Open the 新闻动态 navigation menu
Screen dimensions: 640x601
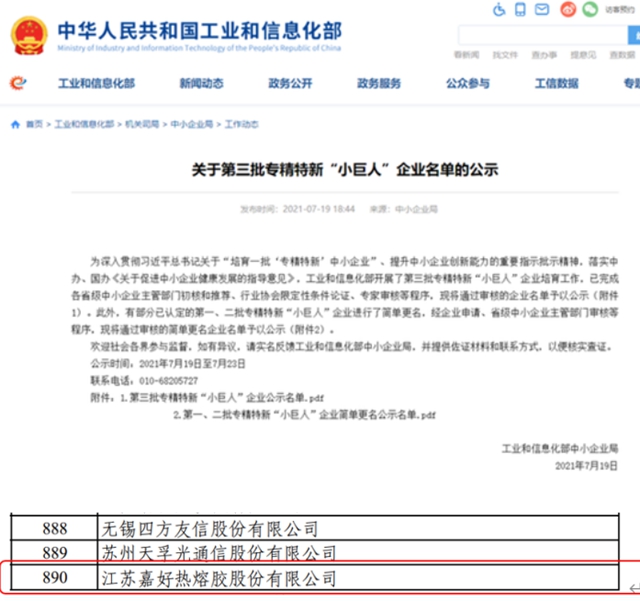click(202, 83)
